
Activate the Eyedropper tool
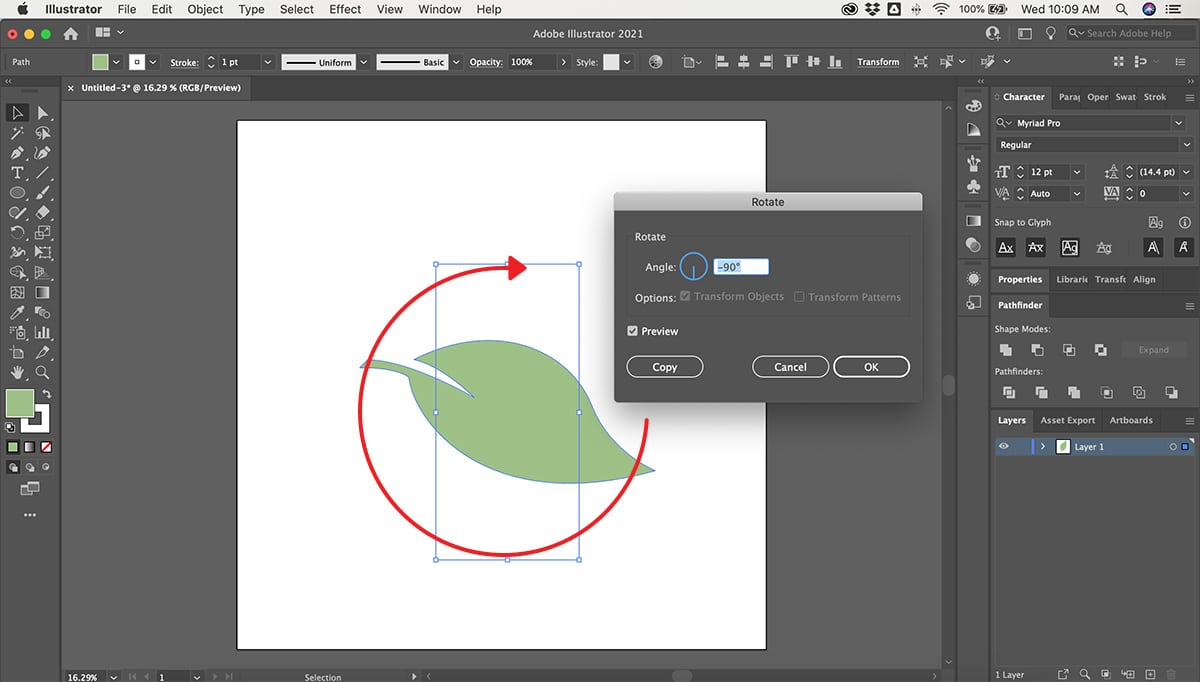point(17,313)
